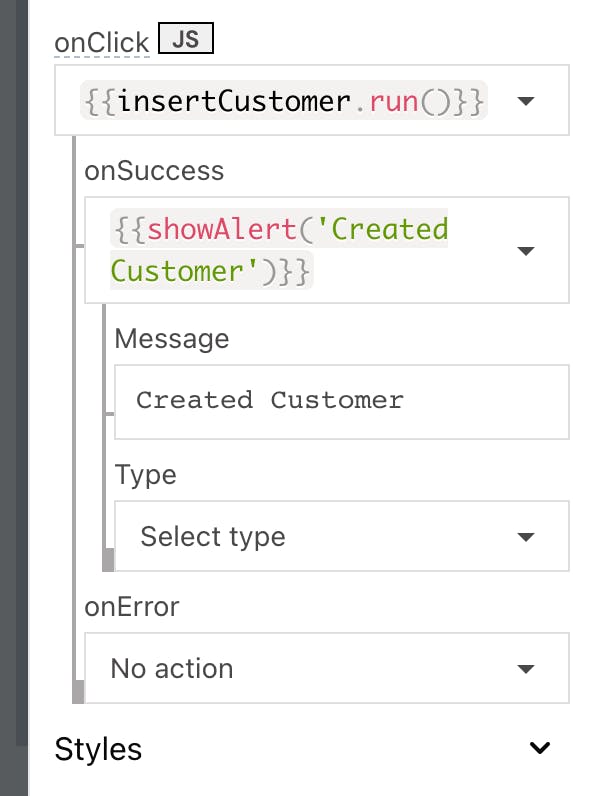This screenshot has width=606, height=796.
Task: Click the onError field label
Action: point(131,607)
